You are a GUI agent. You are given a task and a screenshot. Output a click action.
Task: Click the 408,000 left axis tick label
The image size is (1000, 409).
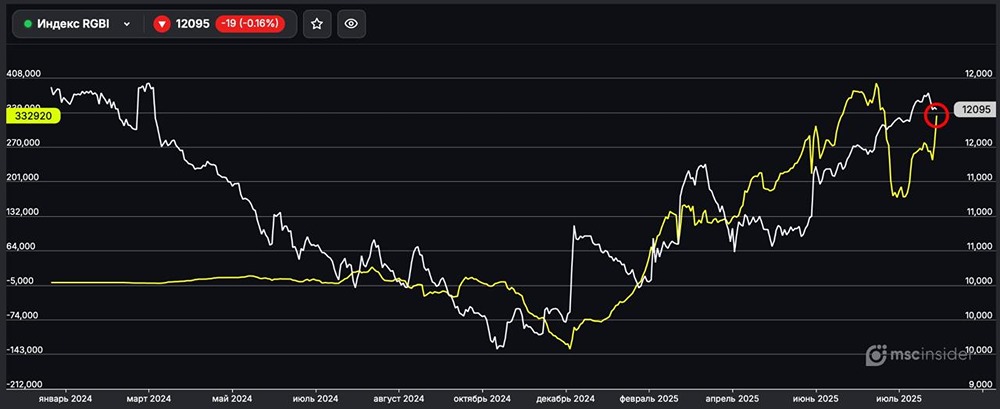pyautogui.click(x=23, y=74)
